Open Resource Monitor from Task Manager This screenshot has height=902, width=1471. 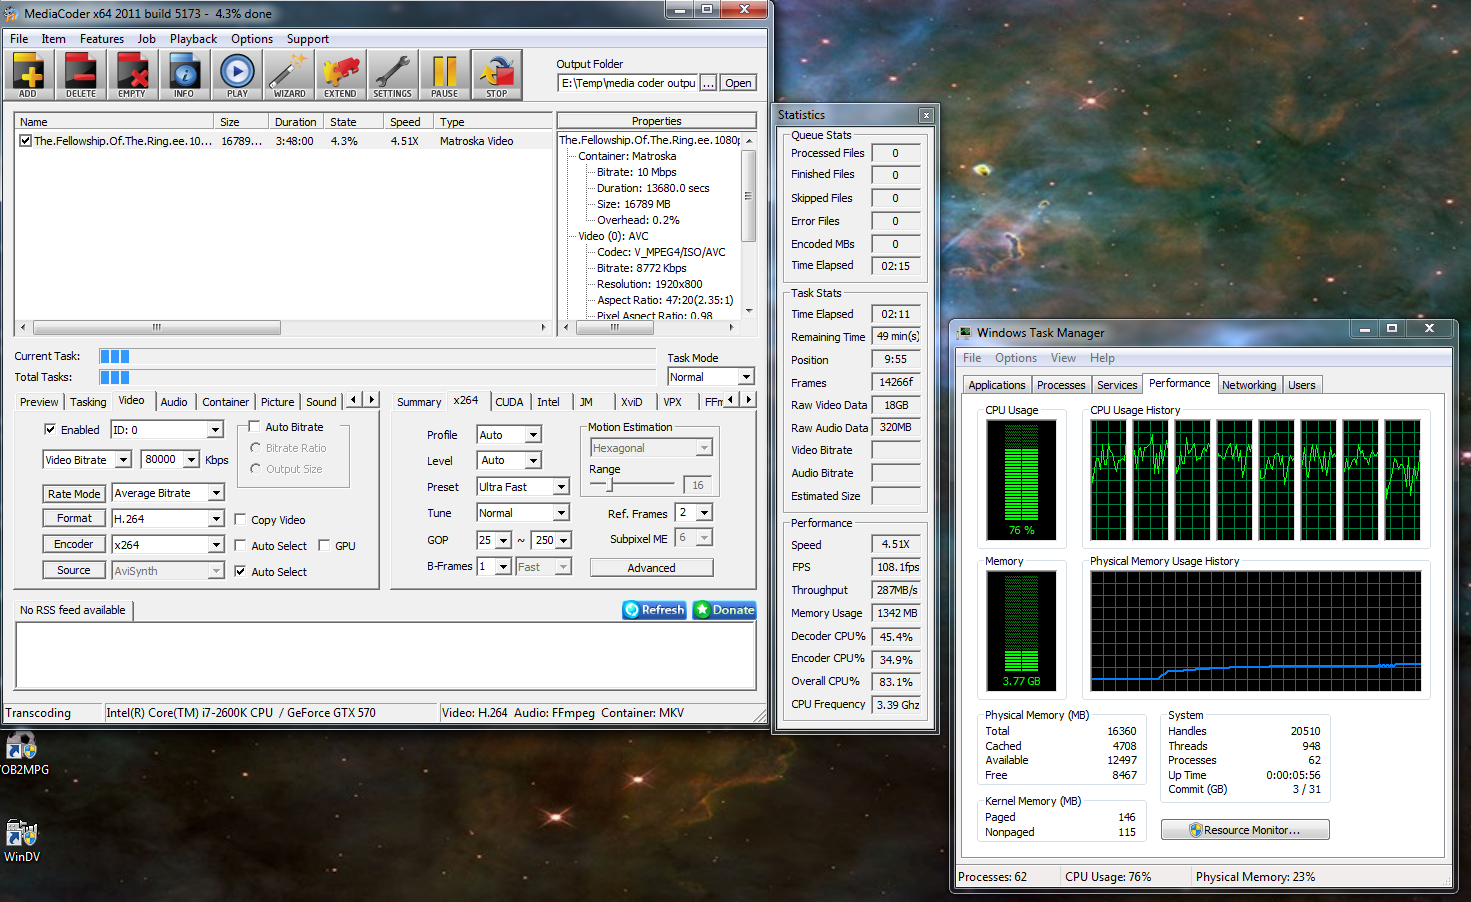(x=1245, y=830)
